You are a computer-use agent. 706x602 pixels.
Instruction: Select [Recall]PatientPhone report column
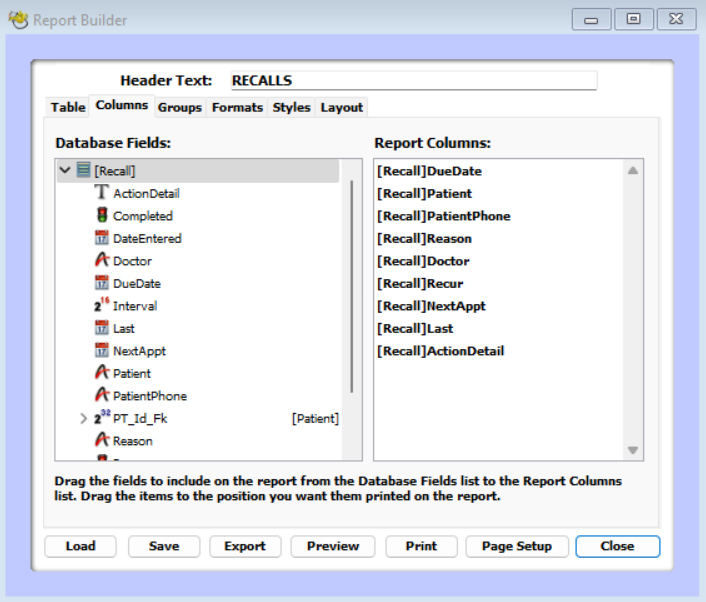point(444,216)
